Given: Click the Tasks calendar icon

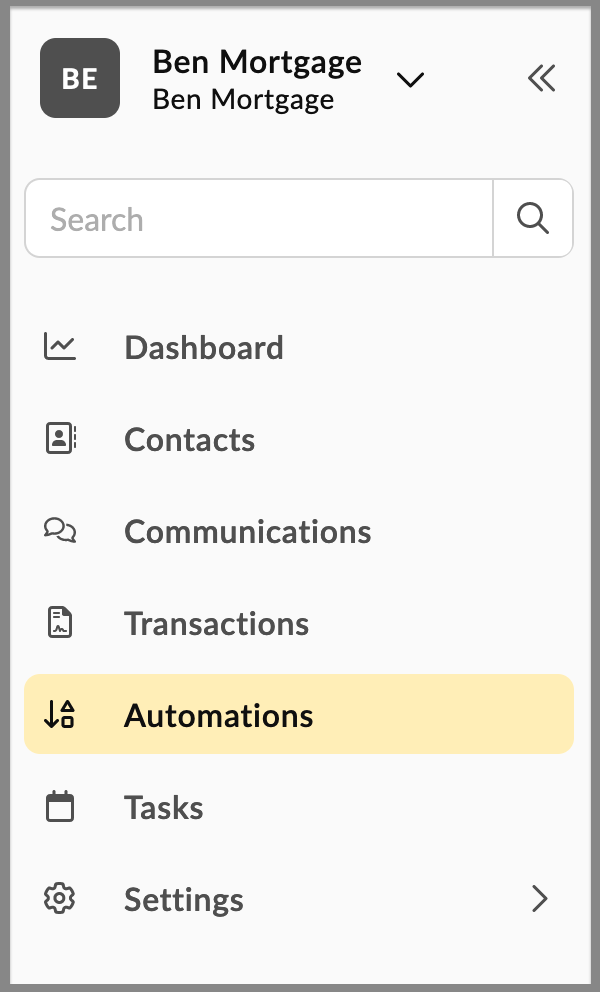Looking at the screenshot, I should tap(60, 806).
